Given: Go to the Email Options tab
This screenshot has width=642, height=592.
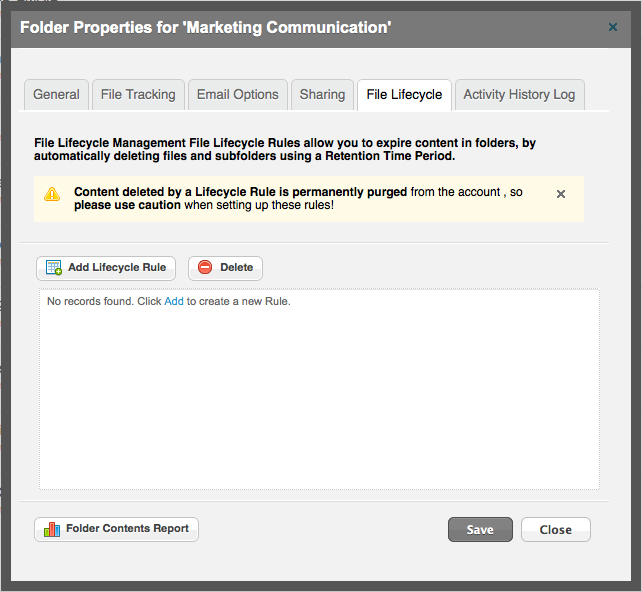Looking at the screenshot, I should click(237, 95).
